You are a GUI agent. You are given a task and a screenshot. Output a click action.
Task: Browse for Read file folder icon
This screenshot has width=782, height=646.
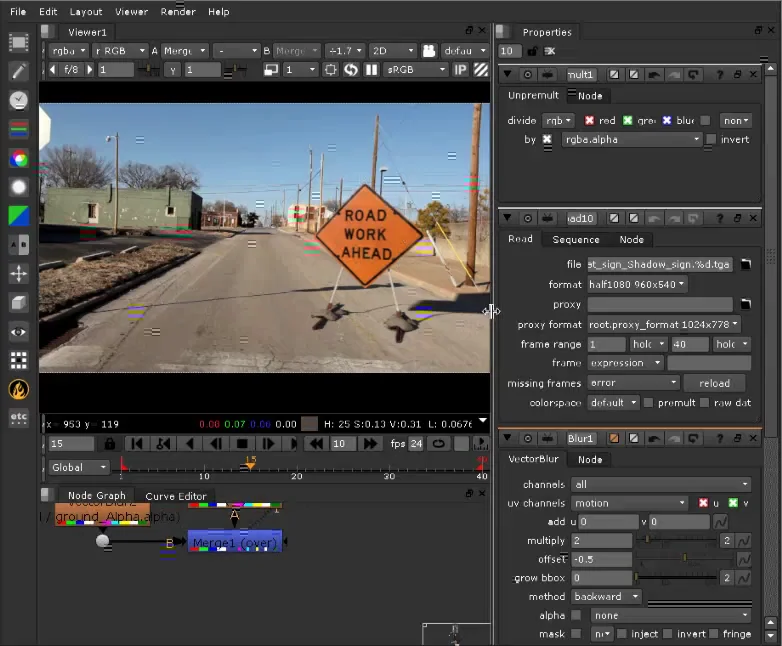coord(746,264)
